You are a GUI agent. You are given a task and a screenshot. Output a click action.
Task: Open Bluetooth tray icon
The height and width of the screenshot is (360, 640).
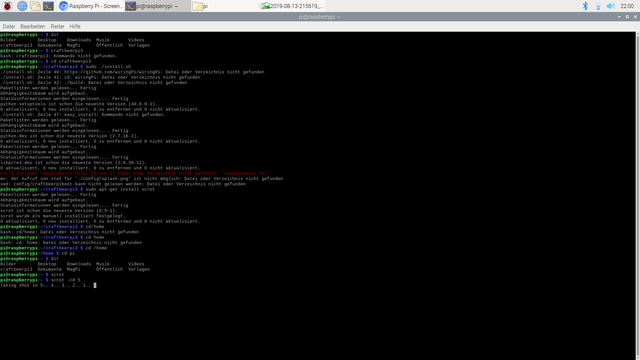(585, 6)
